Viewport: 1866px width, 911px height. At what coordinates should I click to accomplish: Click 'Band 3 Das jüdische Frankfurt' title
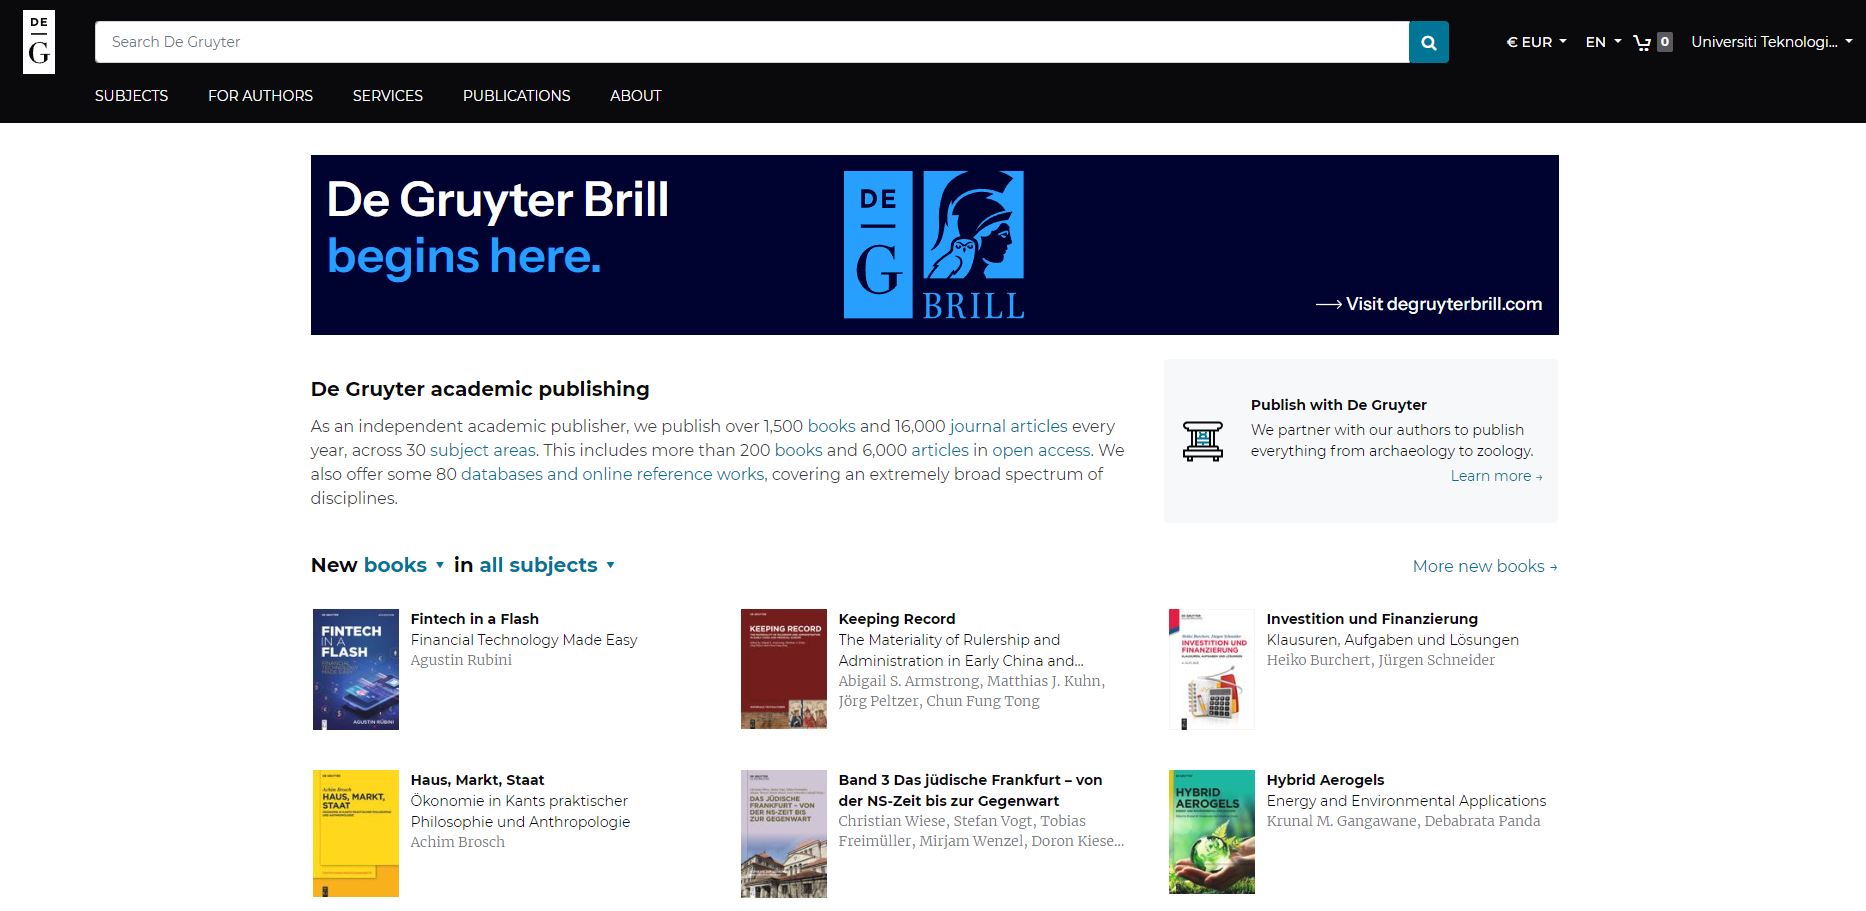[x=970, y=790]
